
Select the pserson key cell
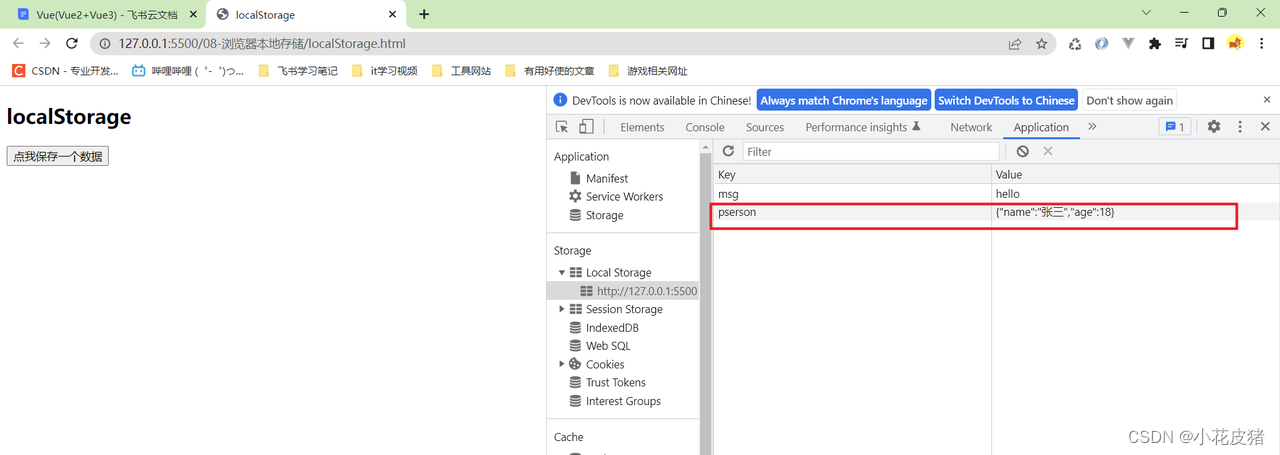(x=852, y=212)
